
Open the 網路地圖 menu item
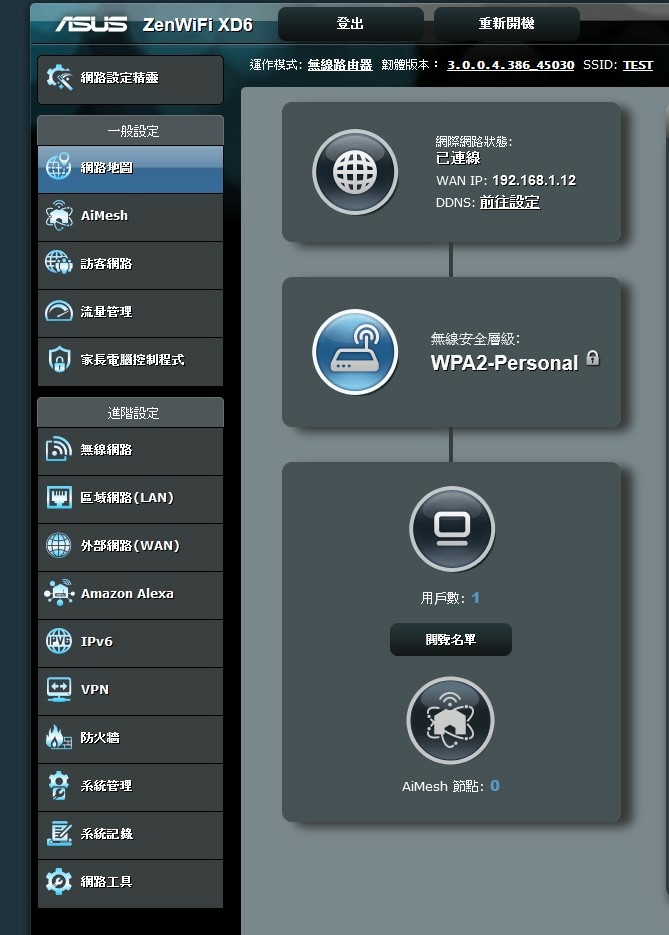click(130, 169)
